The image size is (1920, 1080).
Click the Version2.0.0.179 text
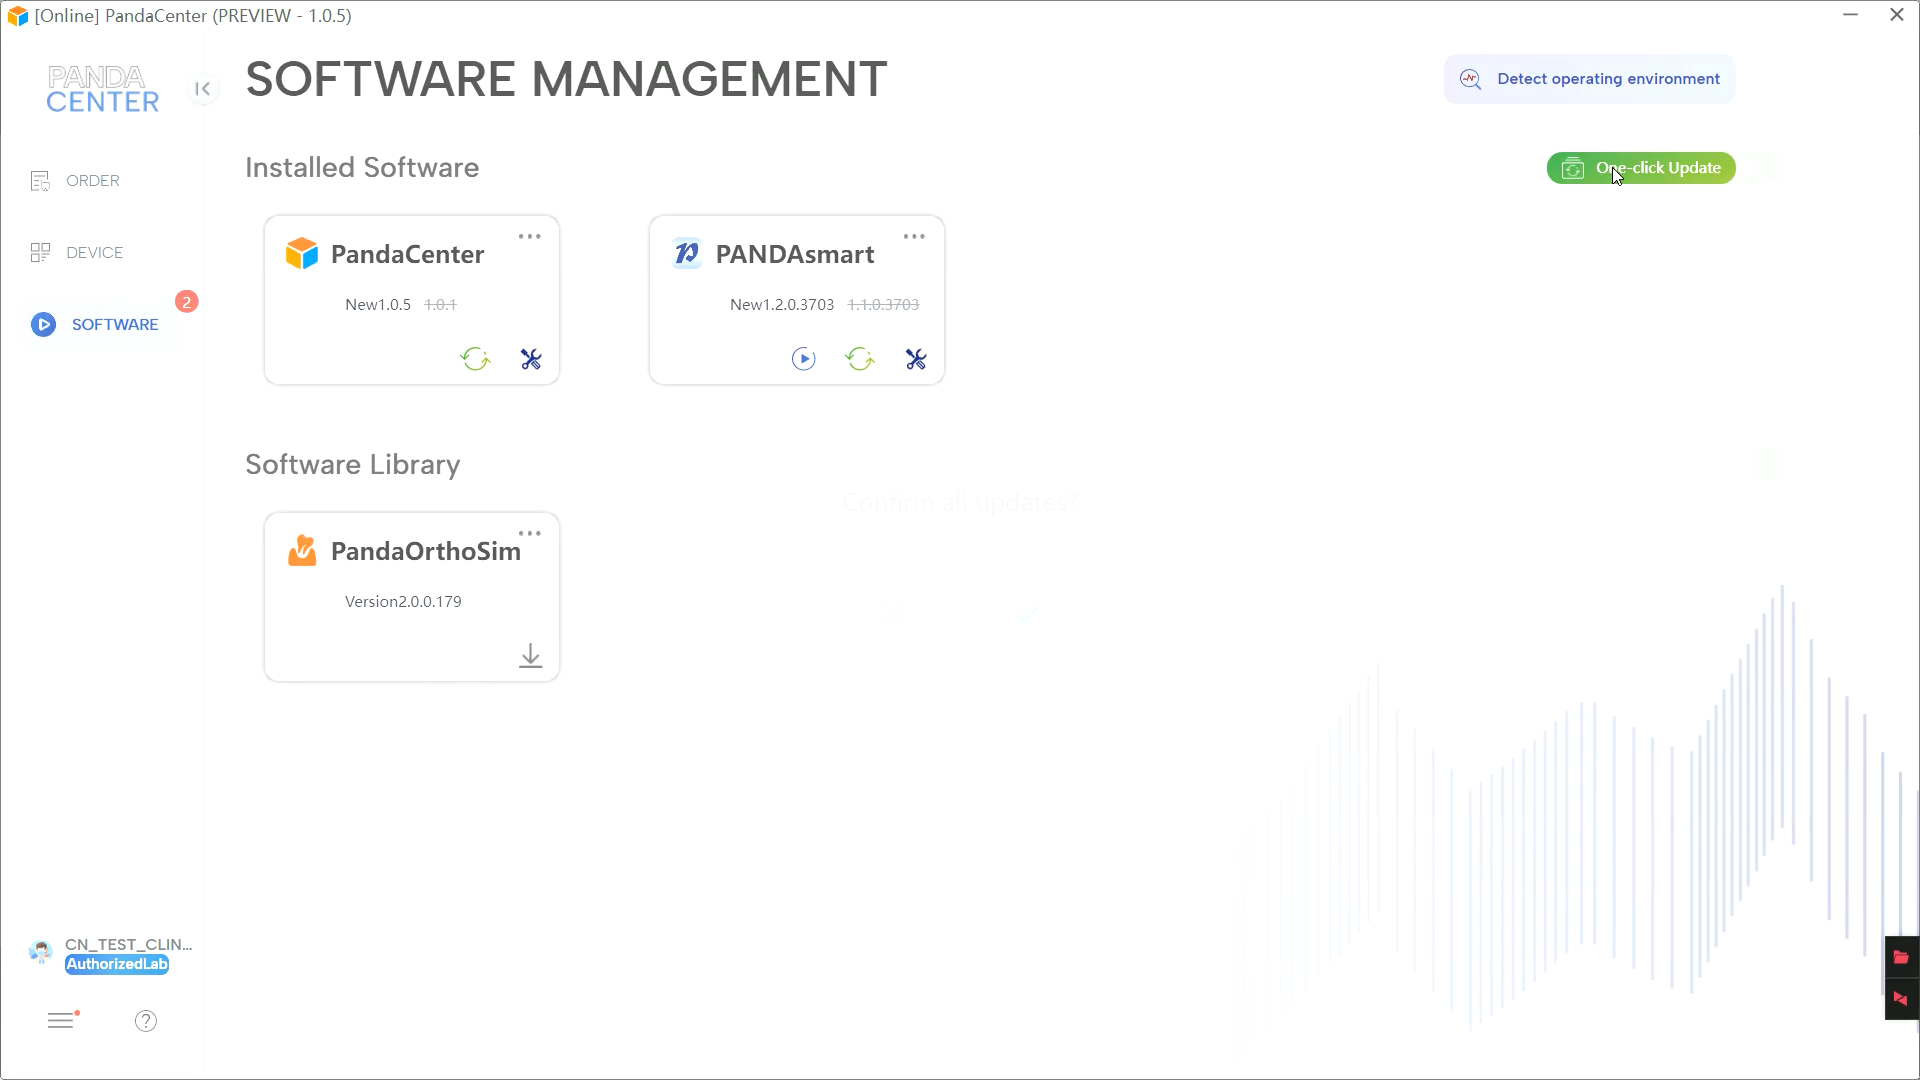pos(403,602)
